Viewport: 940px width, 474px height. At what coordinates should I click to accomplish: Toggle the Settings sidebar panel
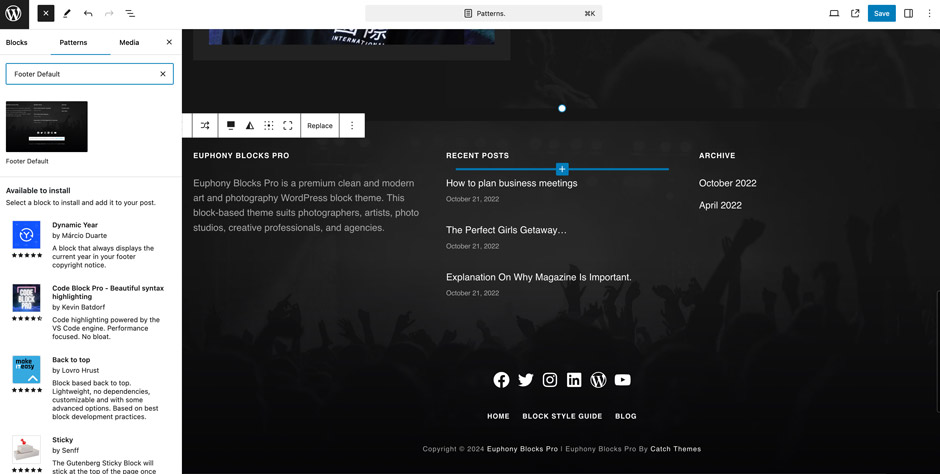pos(908,14)
